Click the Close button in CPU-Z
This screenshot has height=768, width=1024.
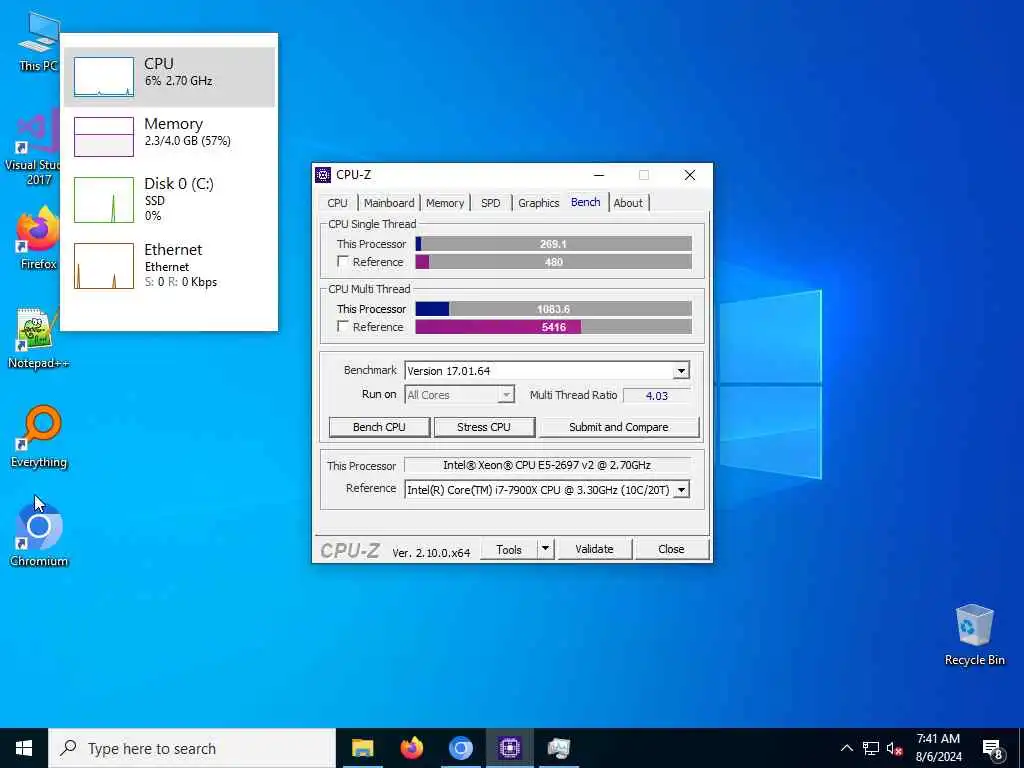671,549
